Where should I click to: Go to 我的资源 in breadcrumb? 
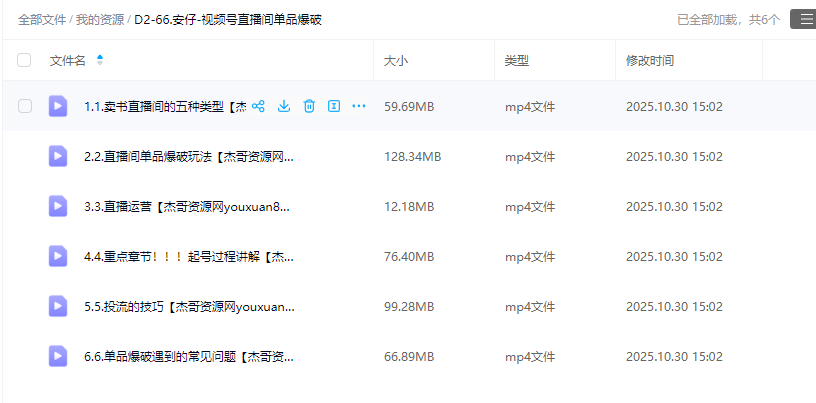tap(99, 19)
